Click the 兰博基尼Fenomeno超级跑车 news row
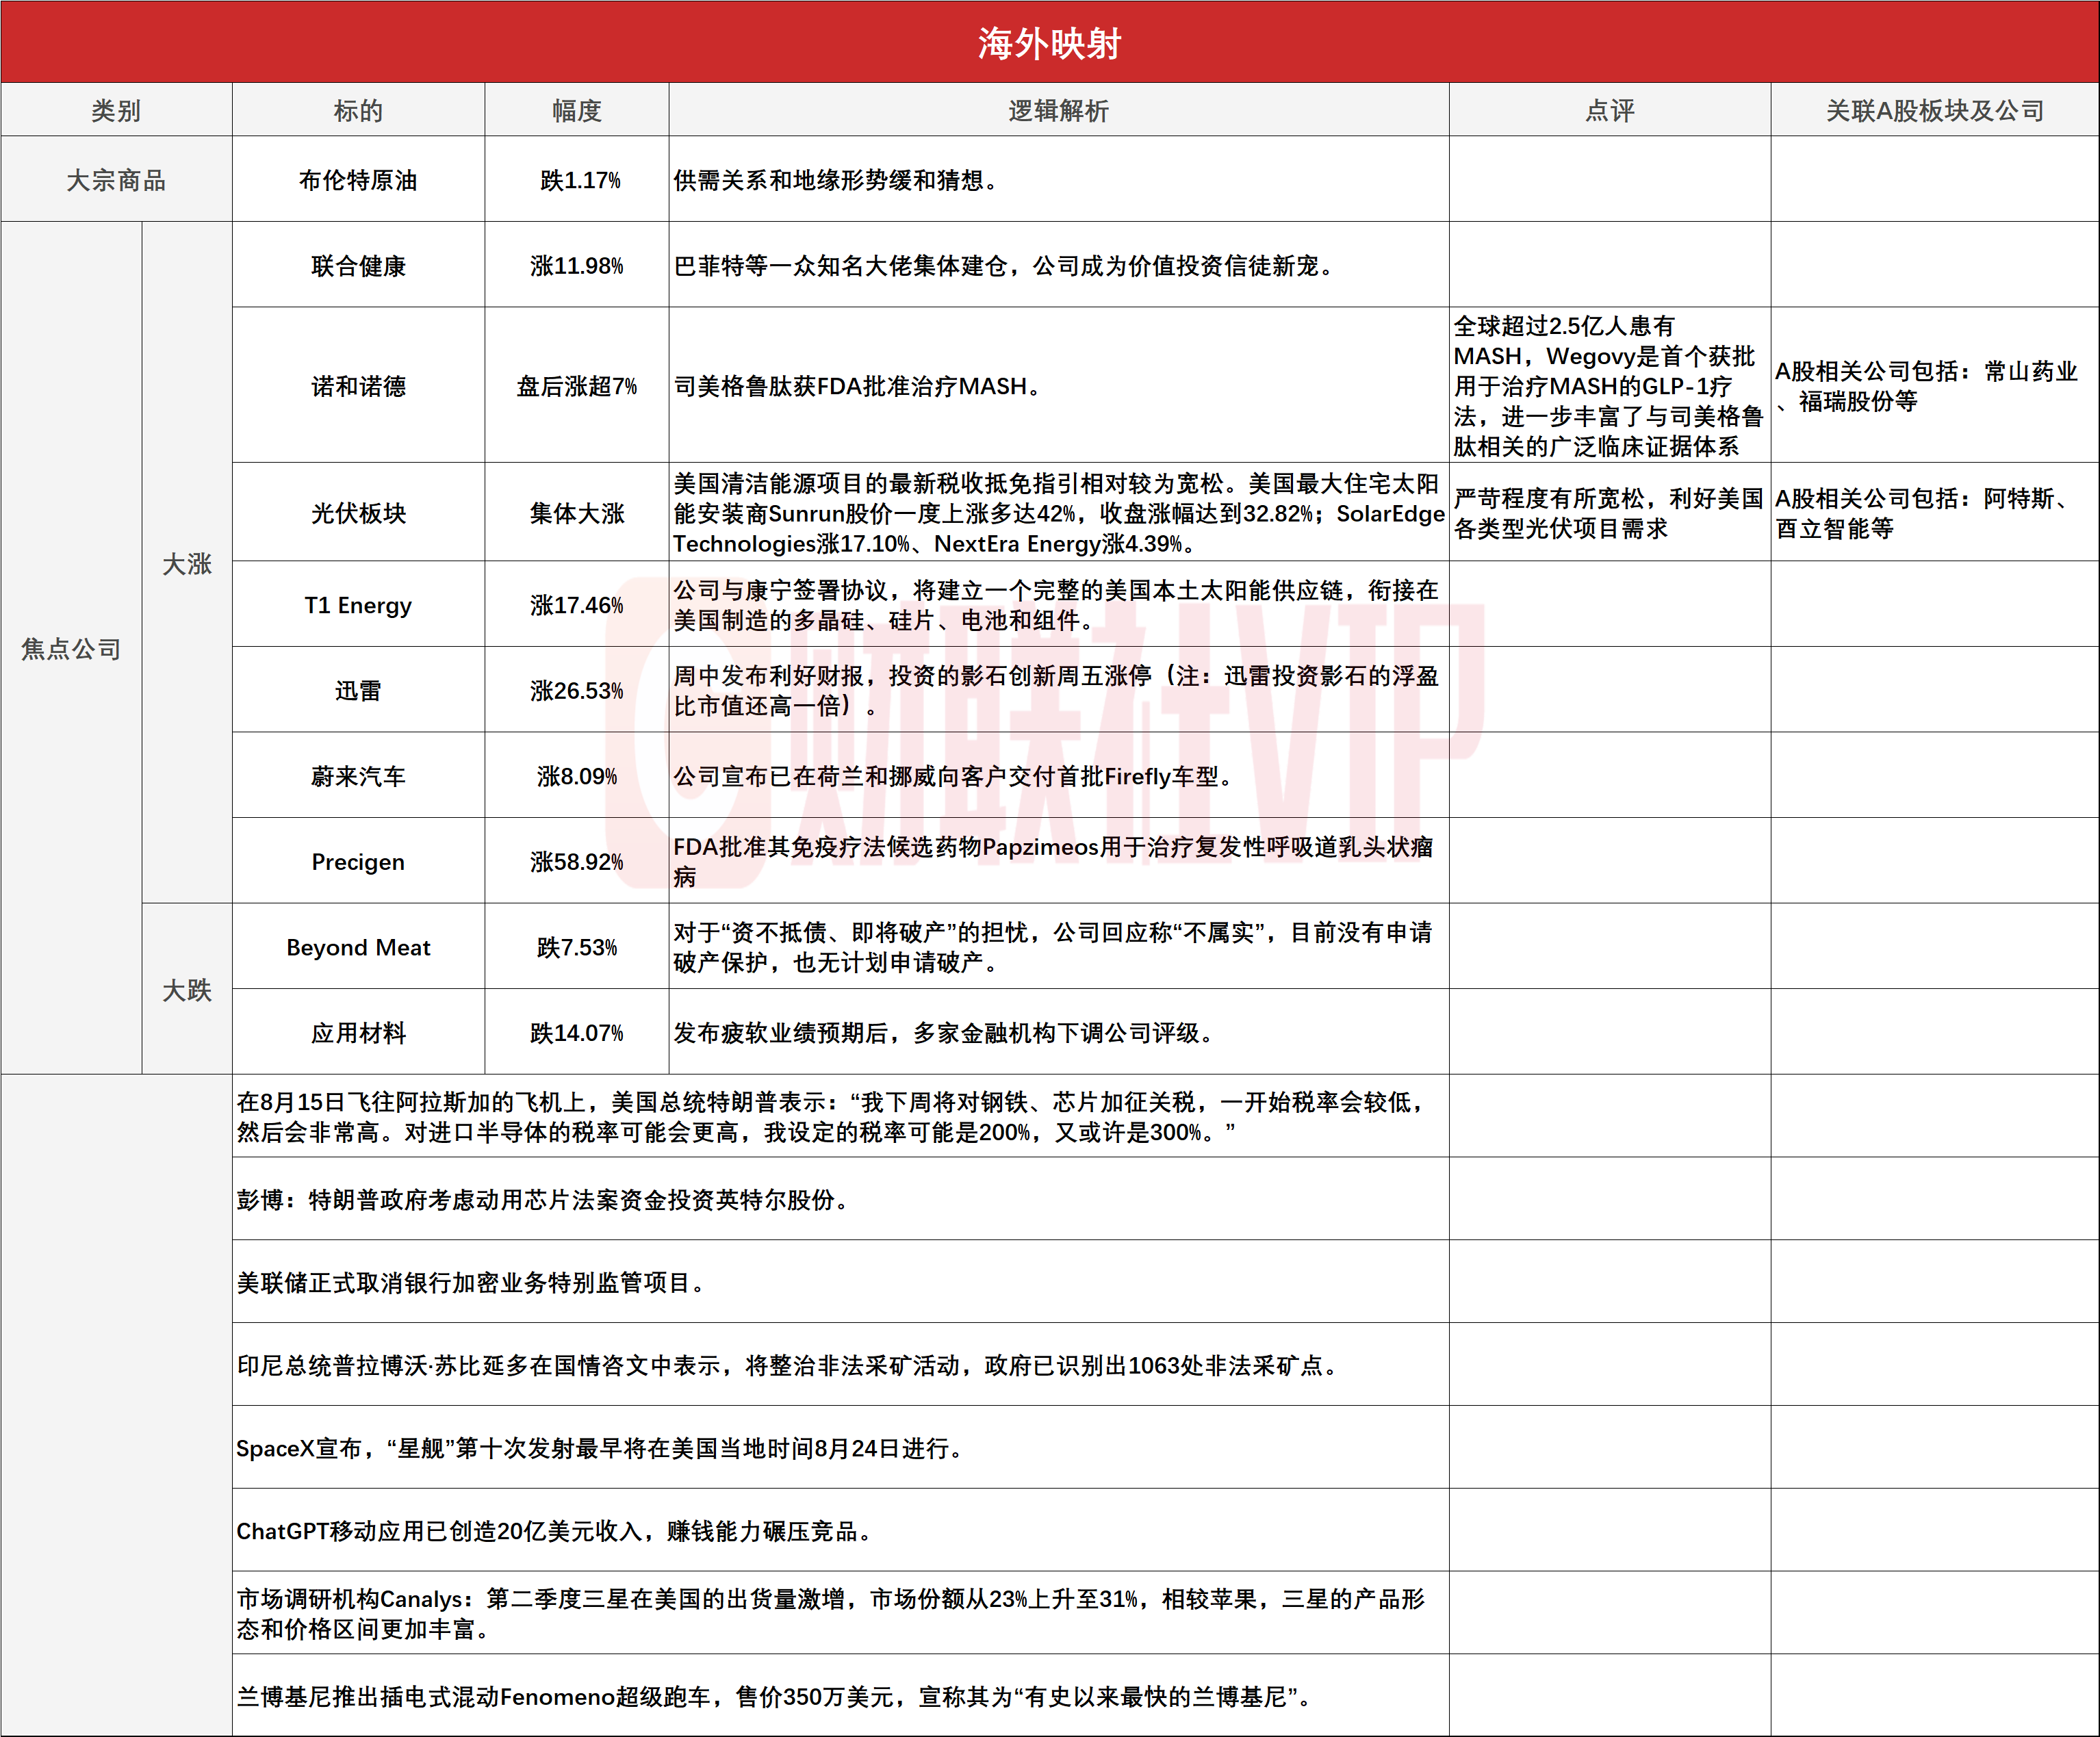Image resolution: width=2100 pixels, height=1737 pixels. pyautogui.click(x=840, y=1696)
